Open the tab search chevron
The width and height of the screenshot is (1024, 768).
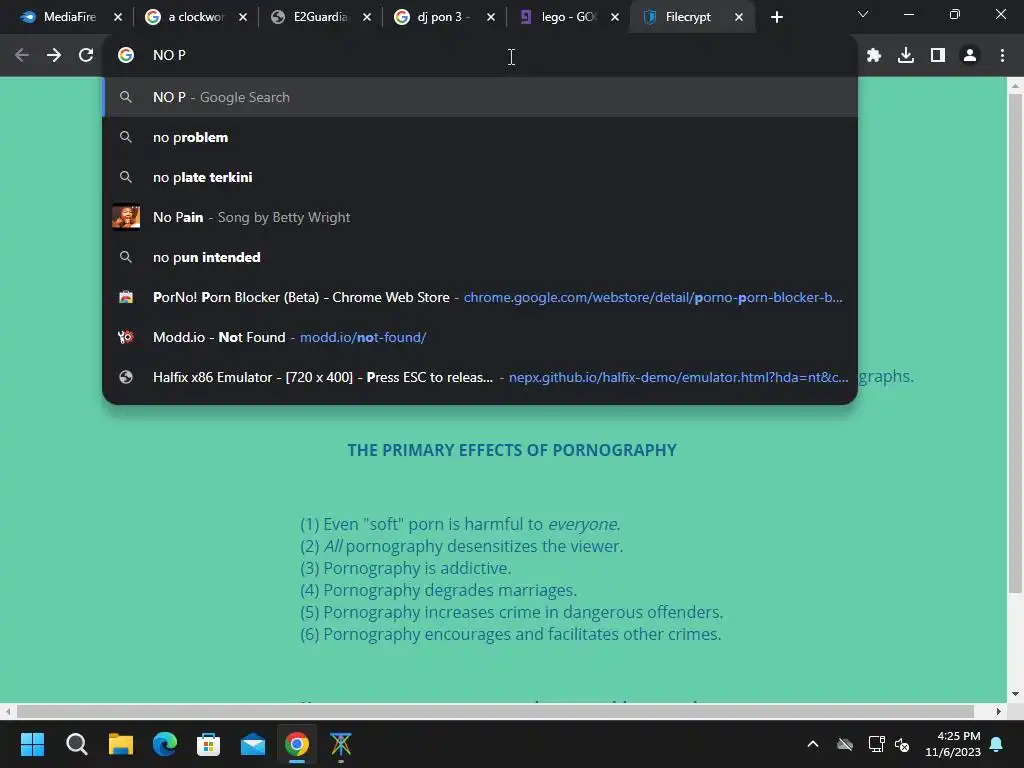point(863,14)
